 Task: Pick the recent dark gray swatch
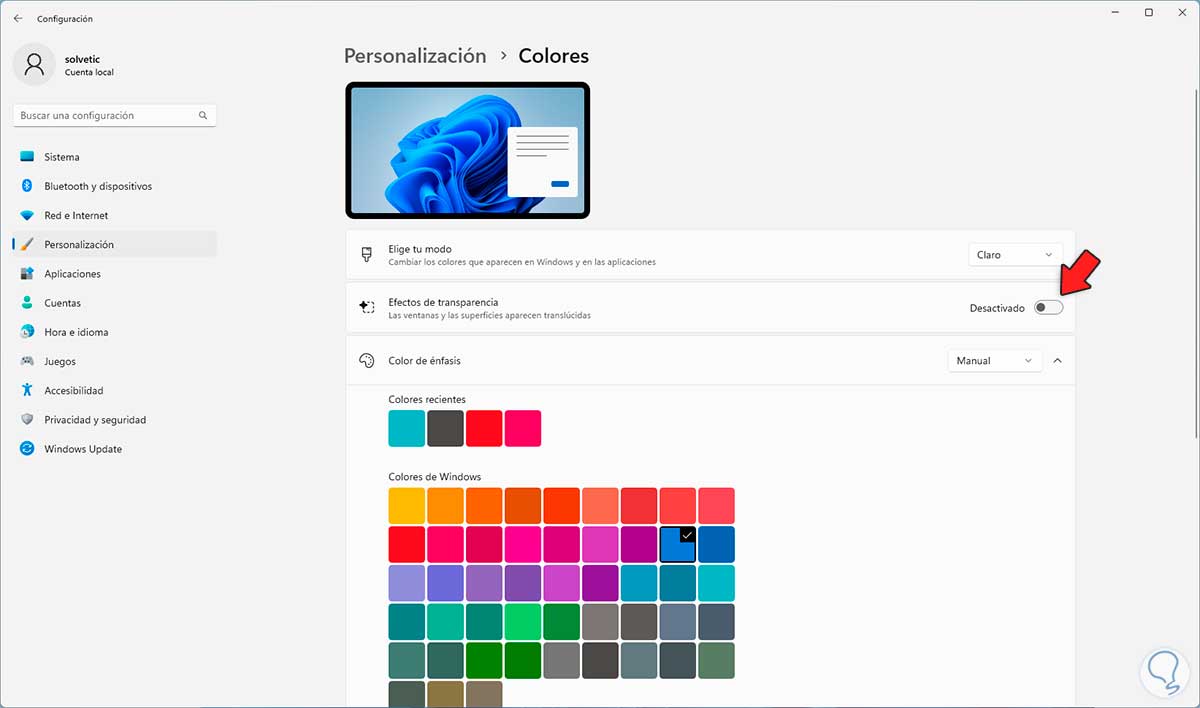tap(445, 428)
